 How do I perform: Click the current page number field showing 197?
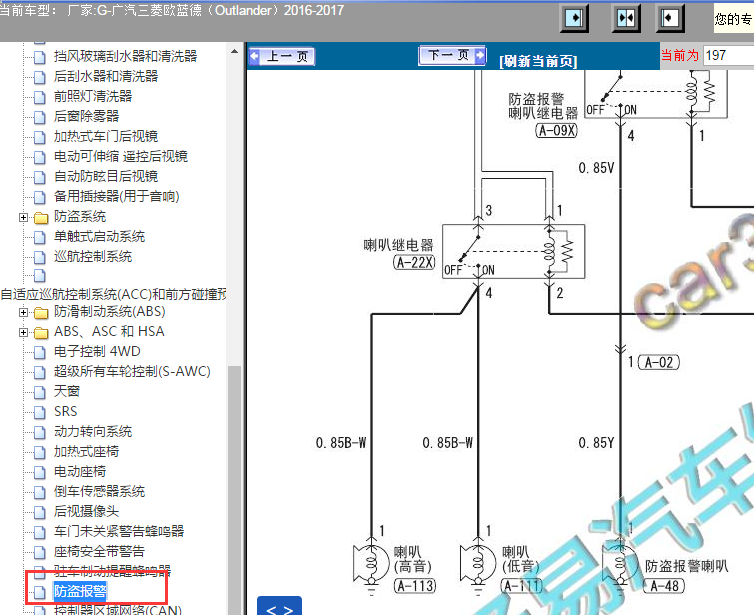click(728, 55)
